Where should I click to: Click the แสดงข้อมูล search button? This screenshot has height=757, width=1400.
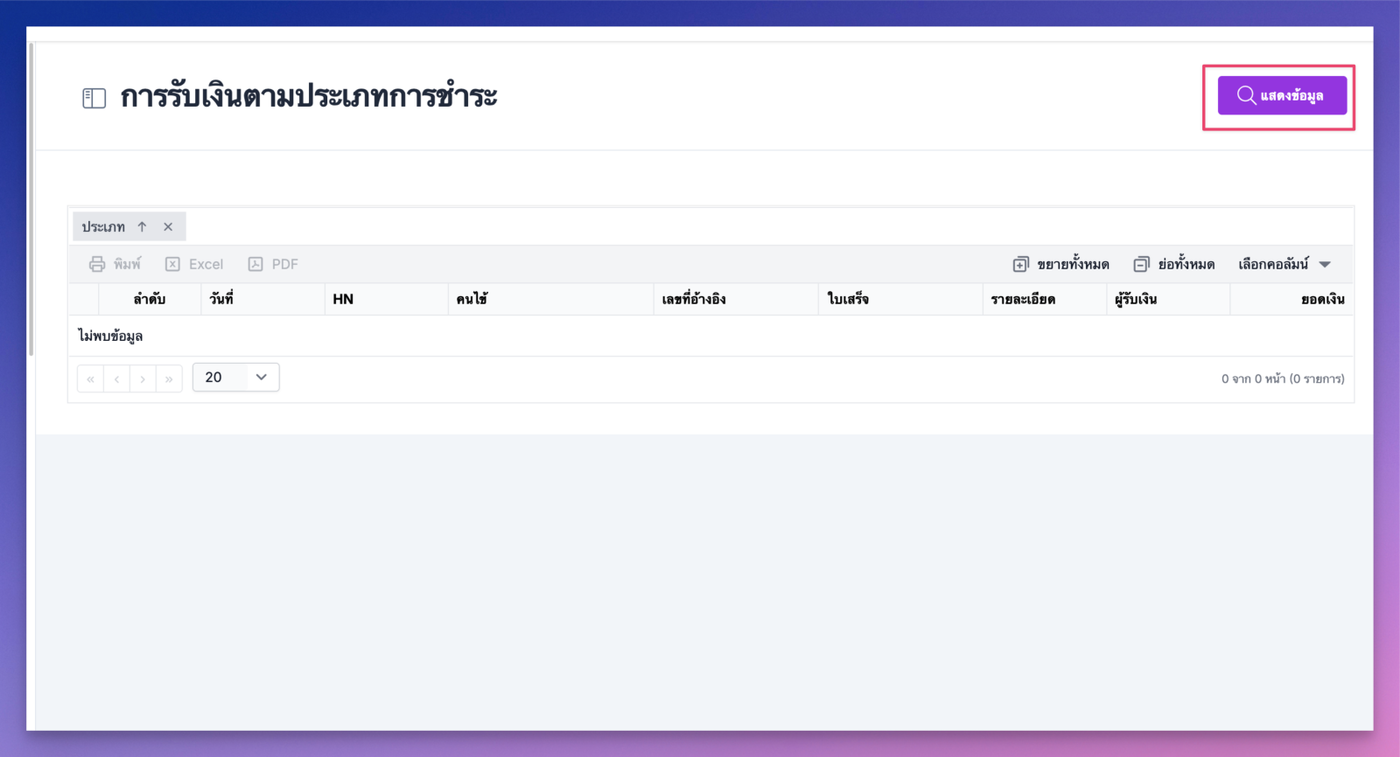tap(1281, 96)
